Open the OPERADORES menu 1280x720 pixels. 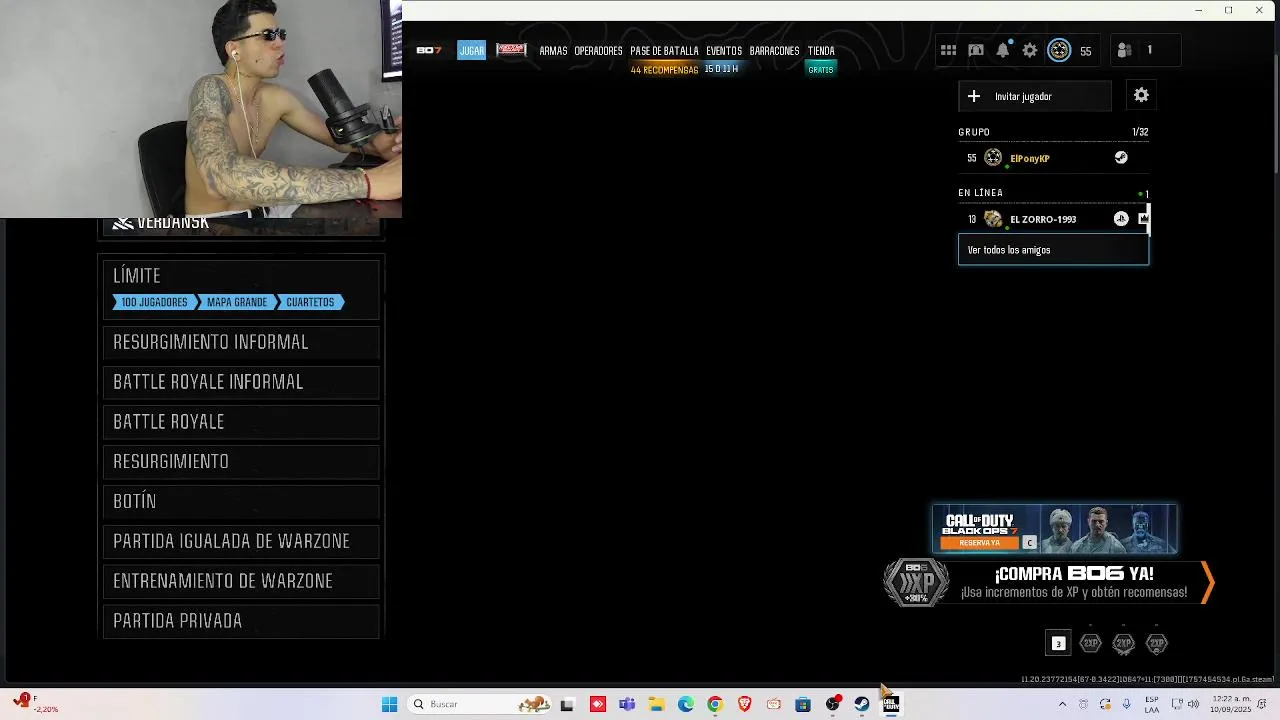click(x=598, y=51)
